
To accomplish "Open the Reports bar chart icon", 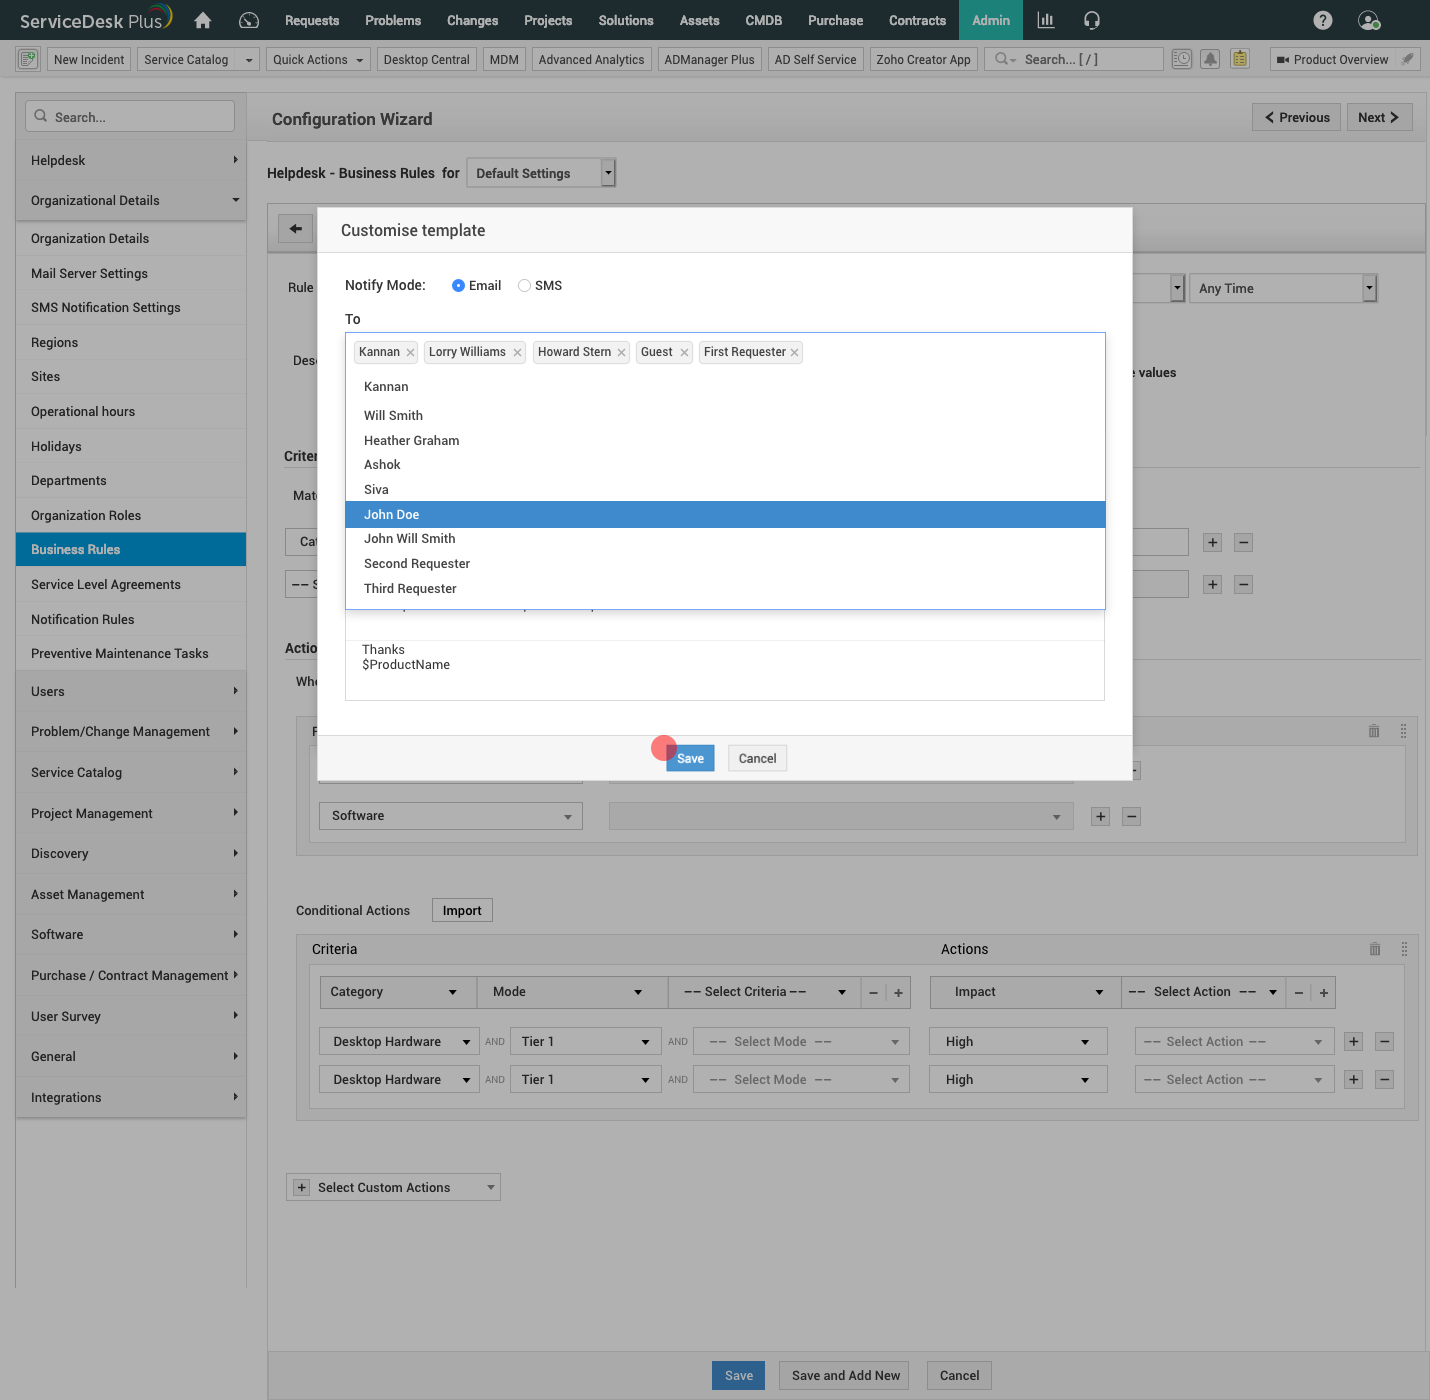I will (1046, 20).
